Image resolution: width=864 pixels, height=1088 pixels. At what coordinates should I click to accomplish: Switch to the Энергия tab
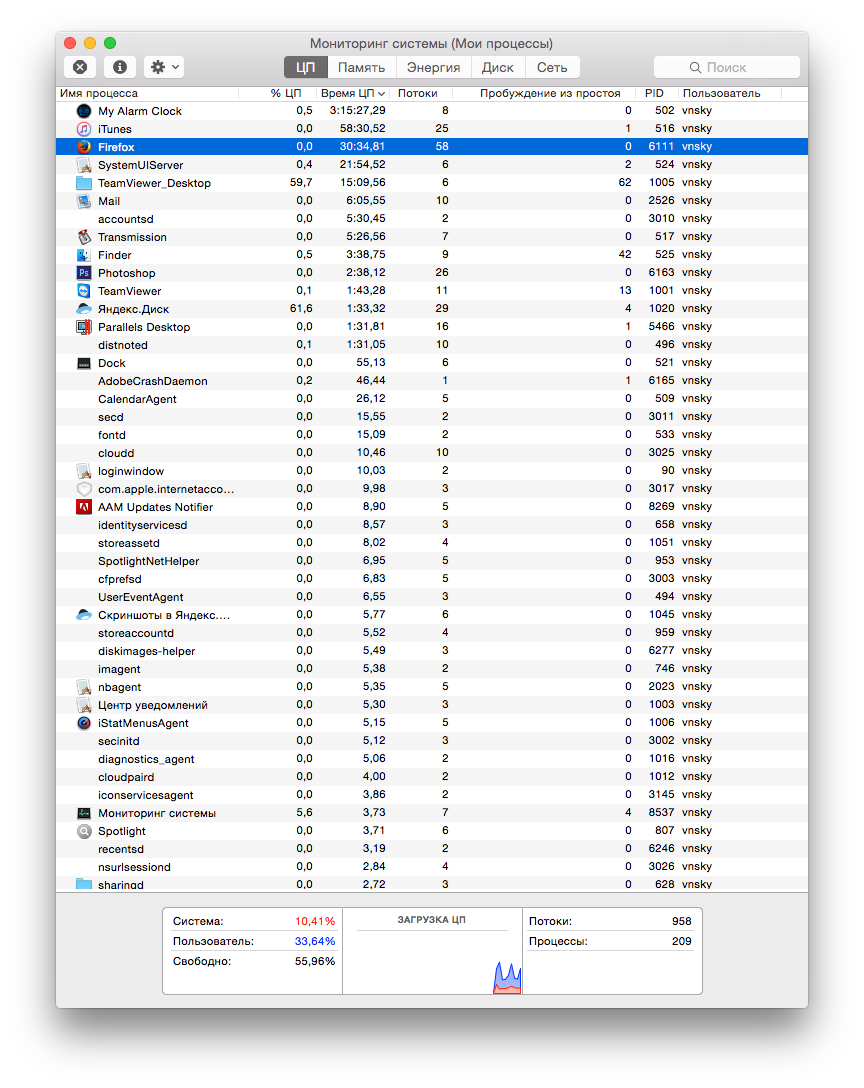(434, 67)
